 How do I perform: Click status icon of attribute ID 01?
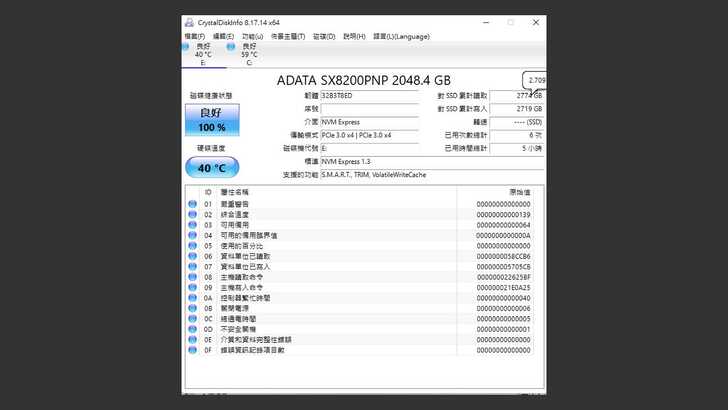click(x=193, y=204)
